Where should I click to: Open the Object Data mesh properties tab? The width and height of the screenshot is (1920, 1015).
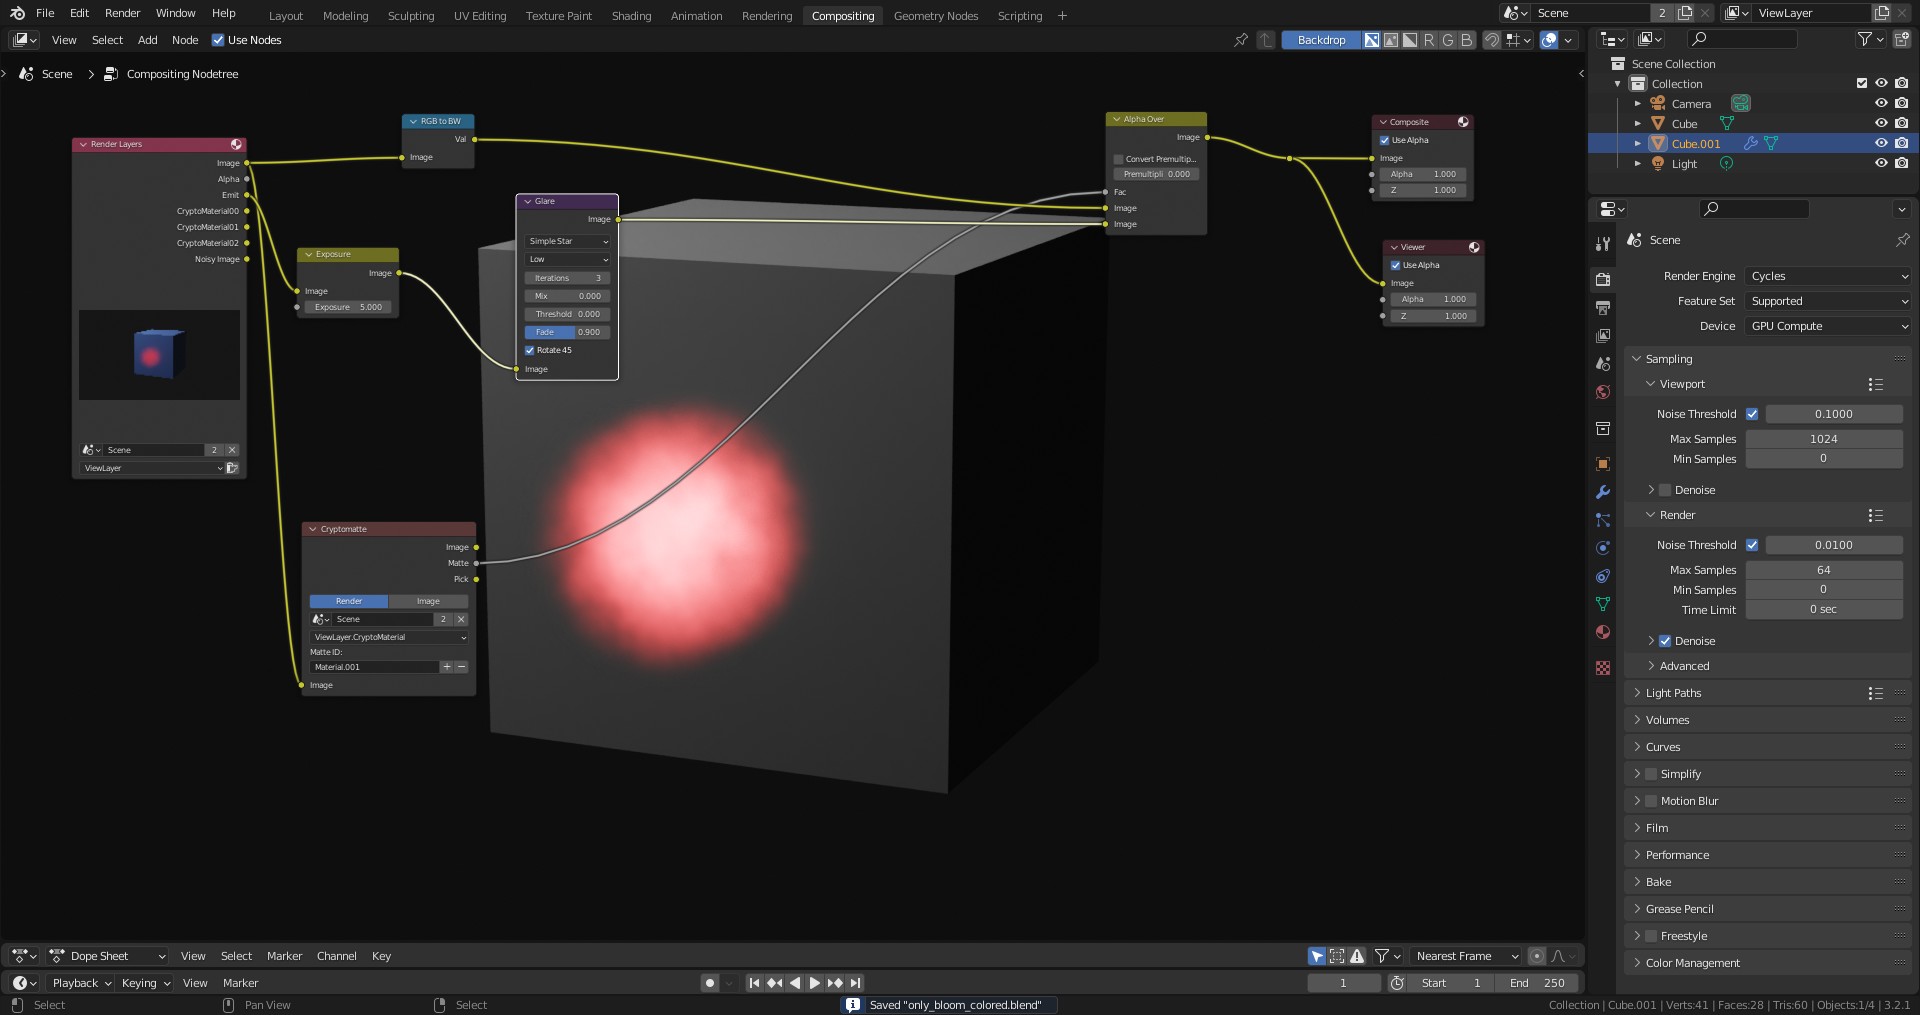point(1603,604)
